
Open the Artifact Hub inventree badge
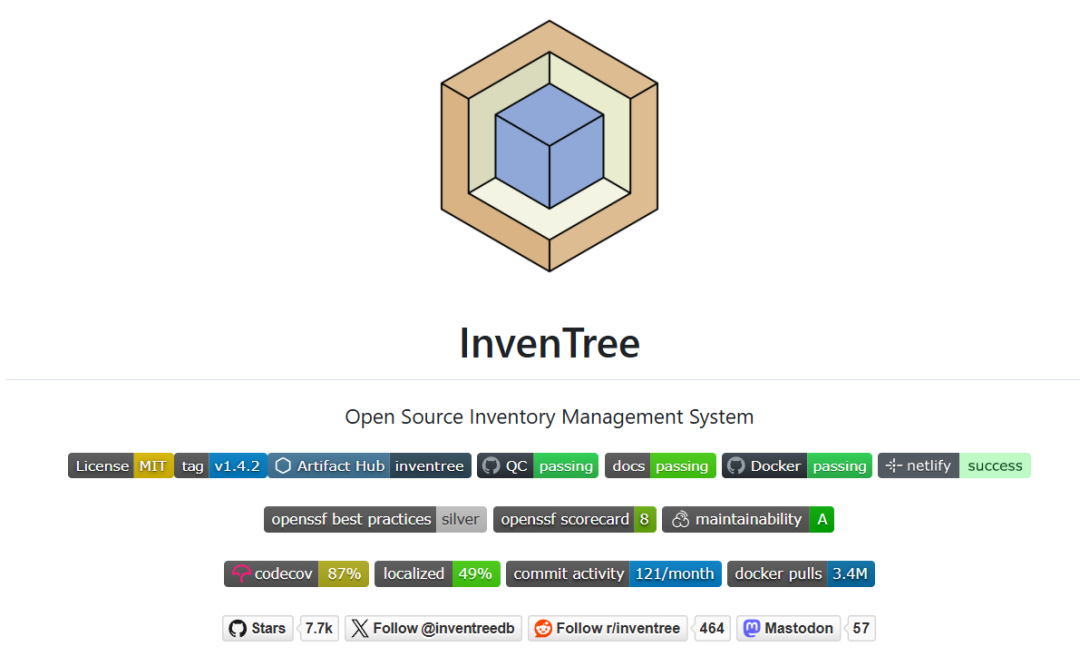(x=370, y=466)
